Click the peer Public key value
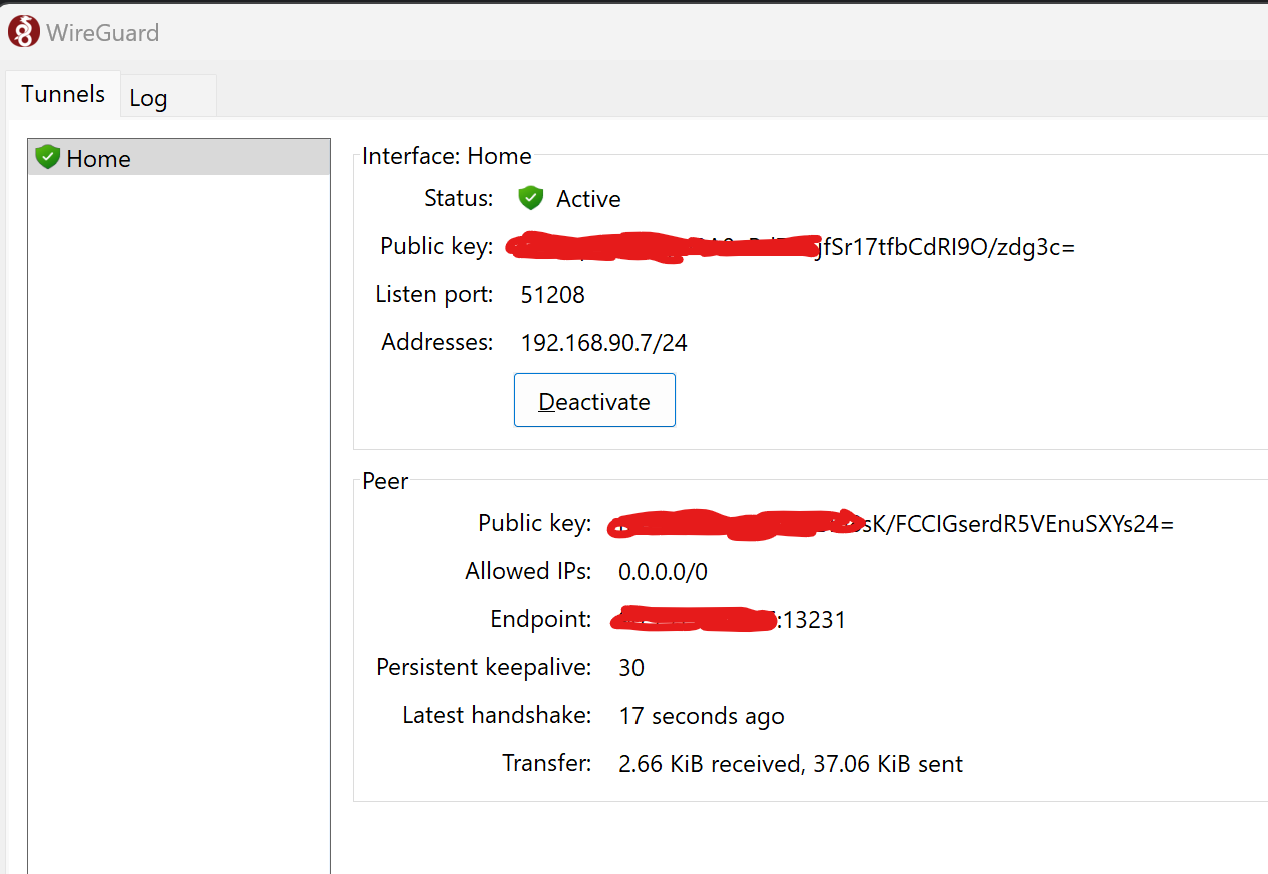The height and width of the screenshot is (874, 1268). [890, 523]
